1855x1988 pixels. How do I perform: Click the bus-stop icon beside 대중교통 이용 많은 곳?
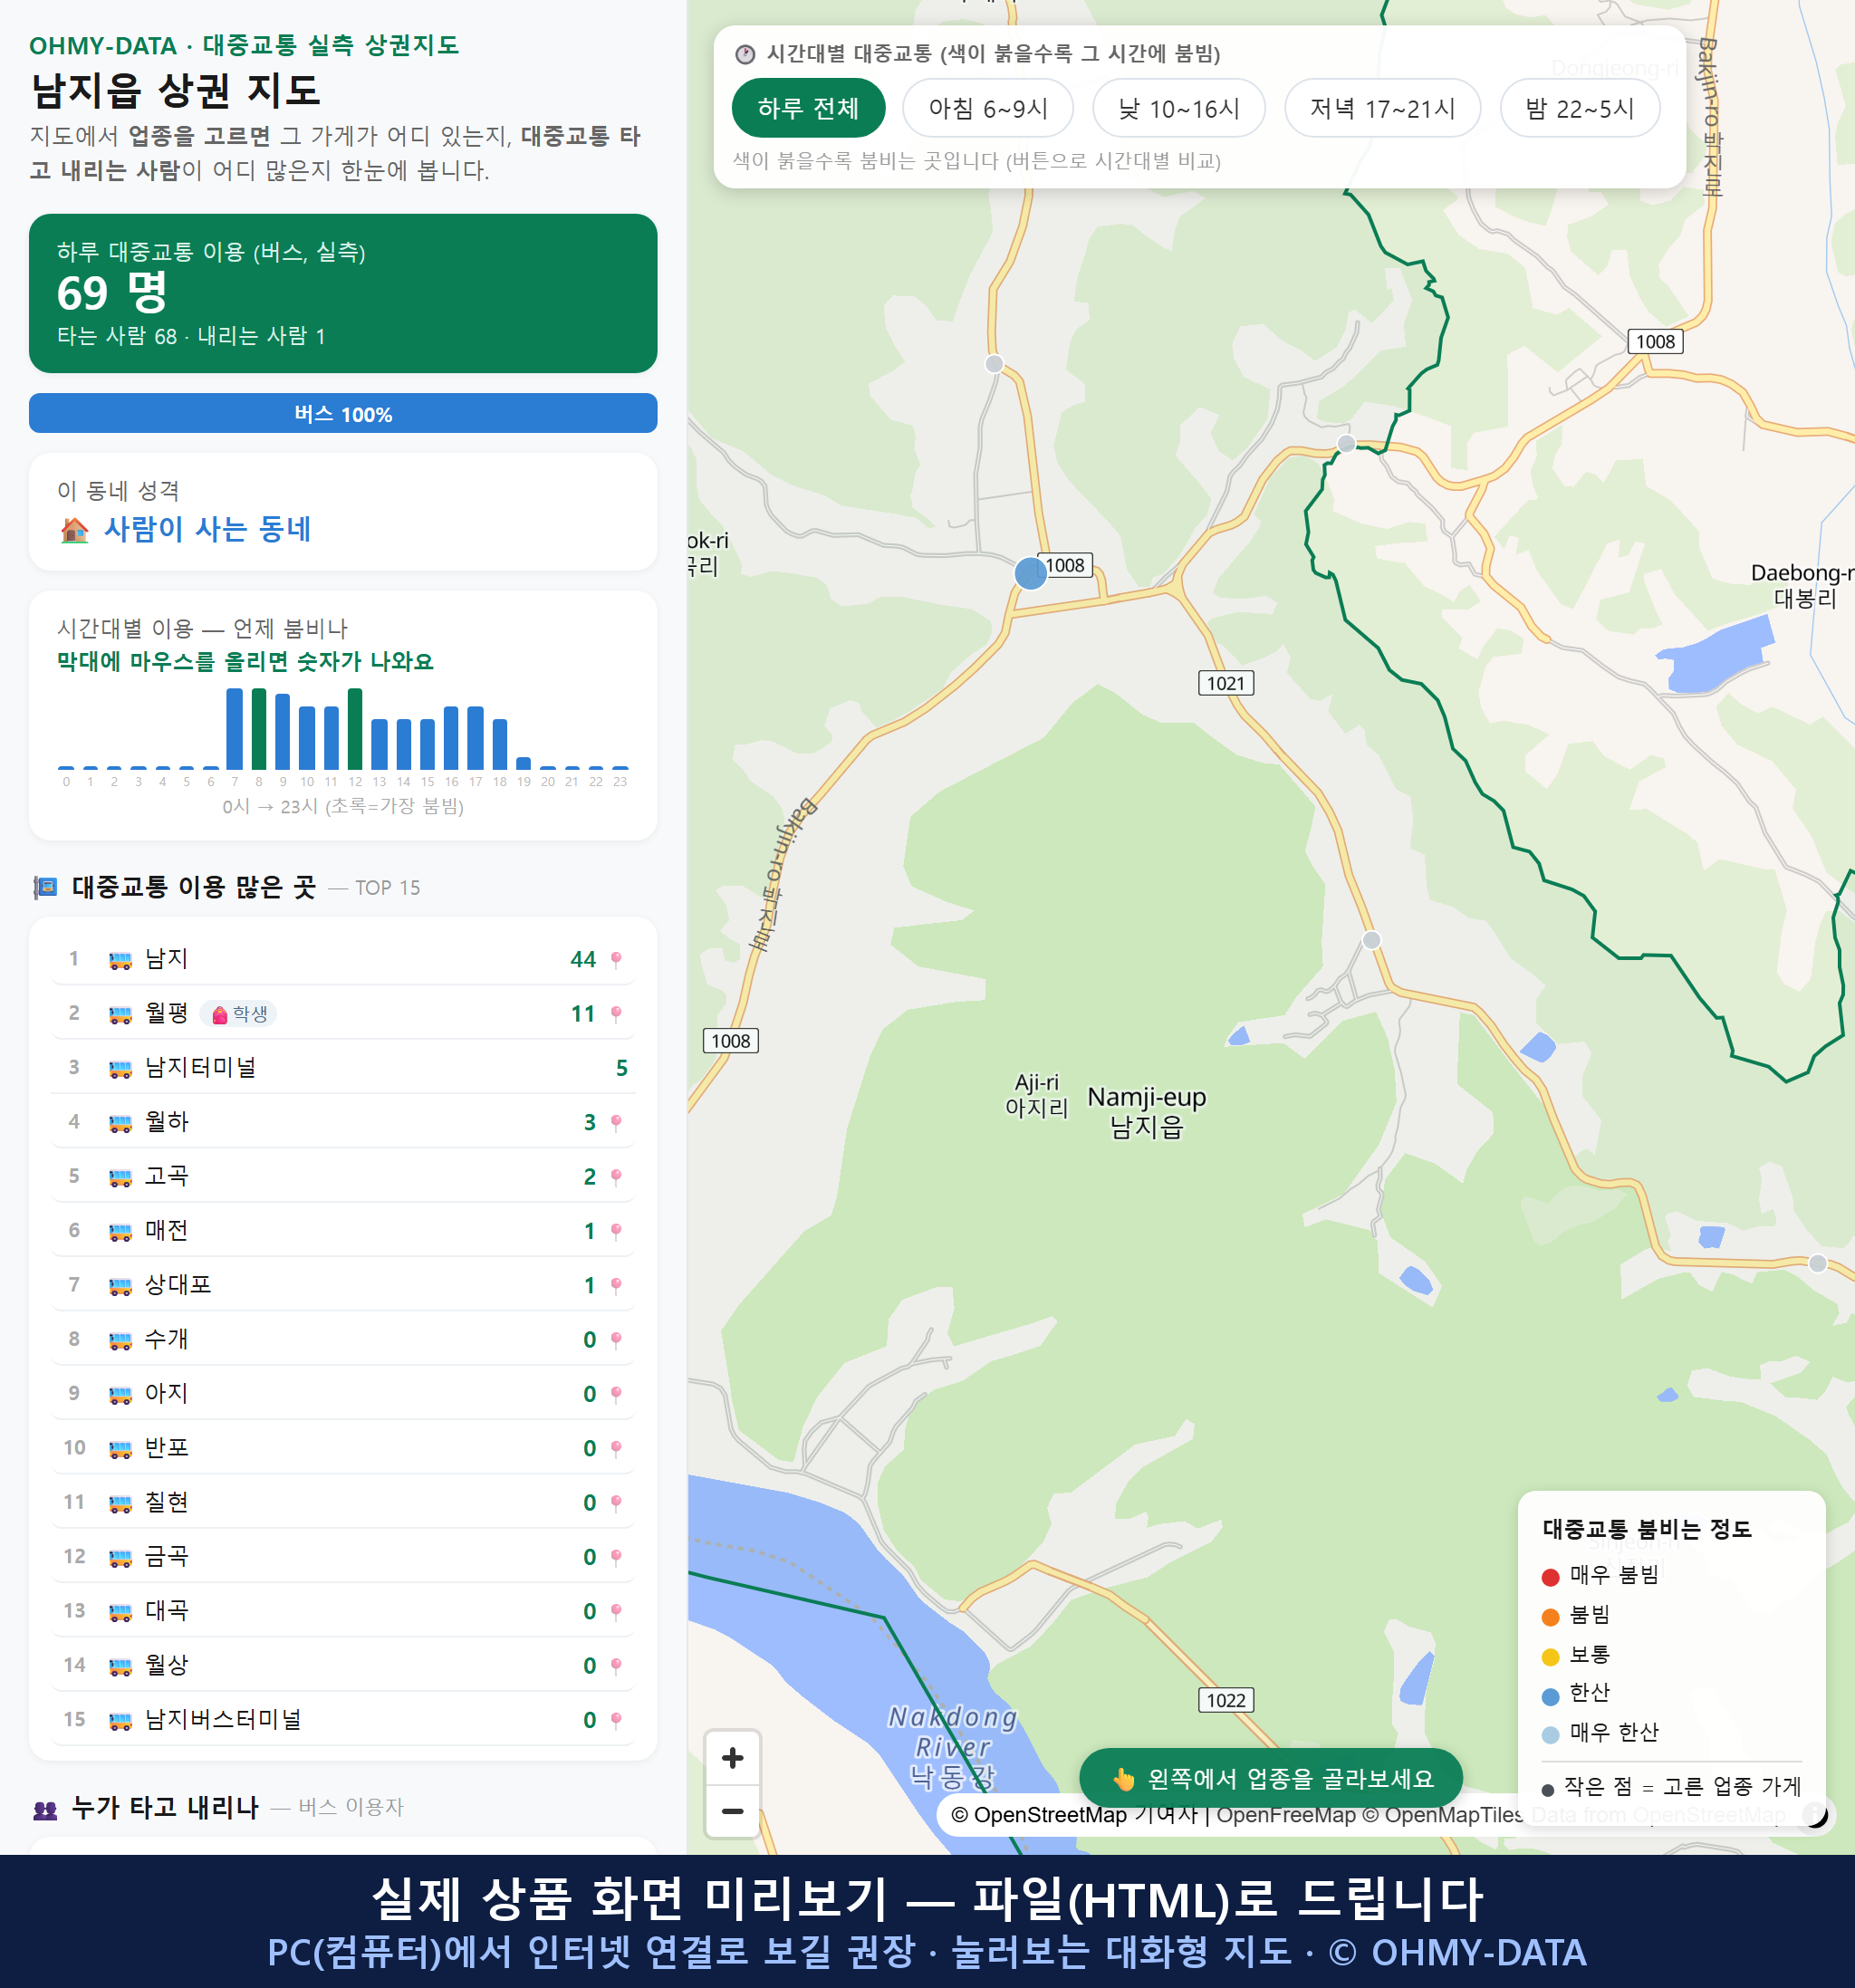click(x=45, y=887)
